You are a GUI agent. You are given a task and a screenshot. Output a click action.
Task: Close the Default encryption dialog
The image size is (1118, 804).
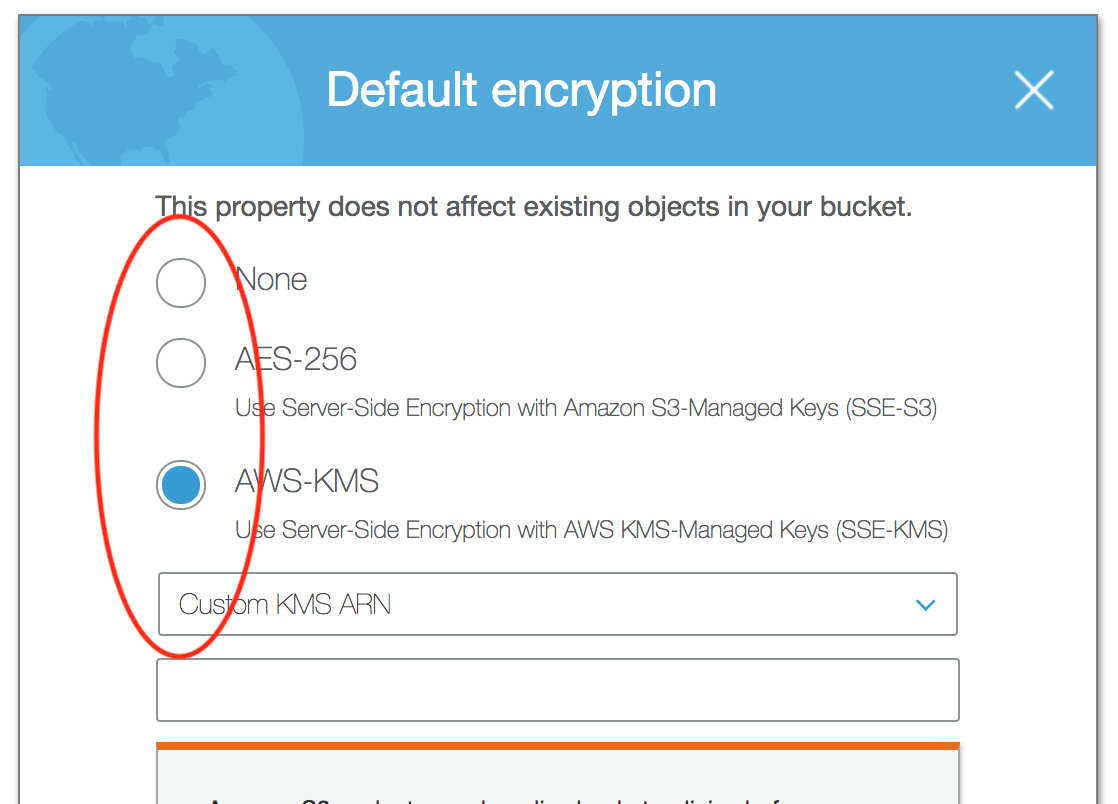[1034, 90]
